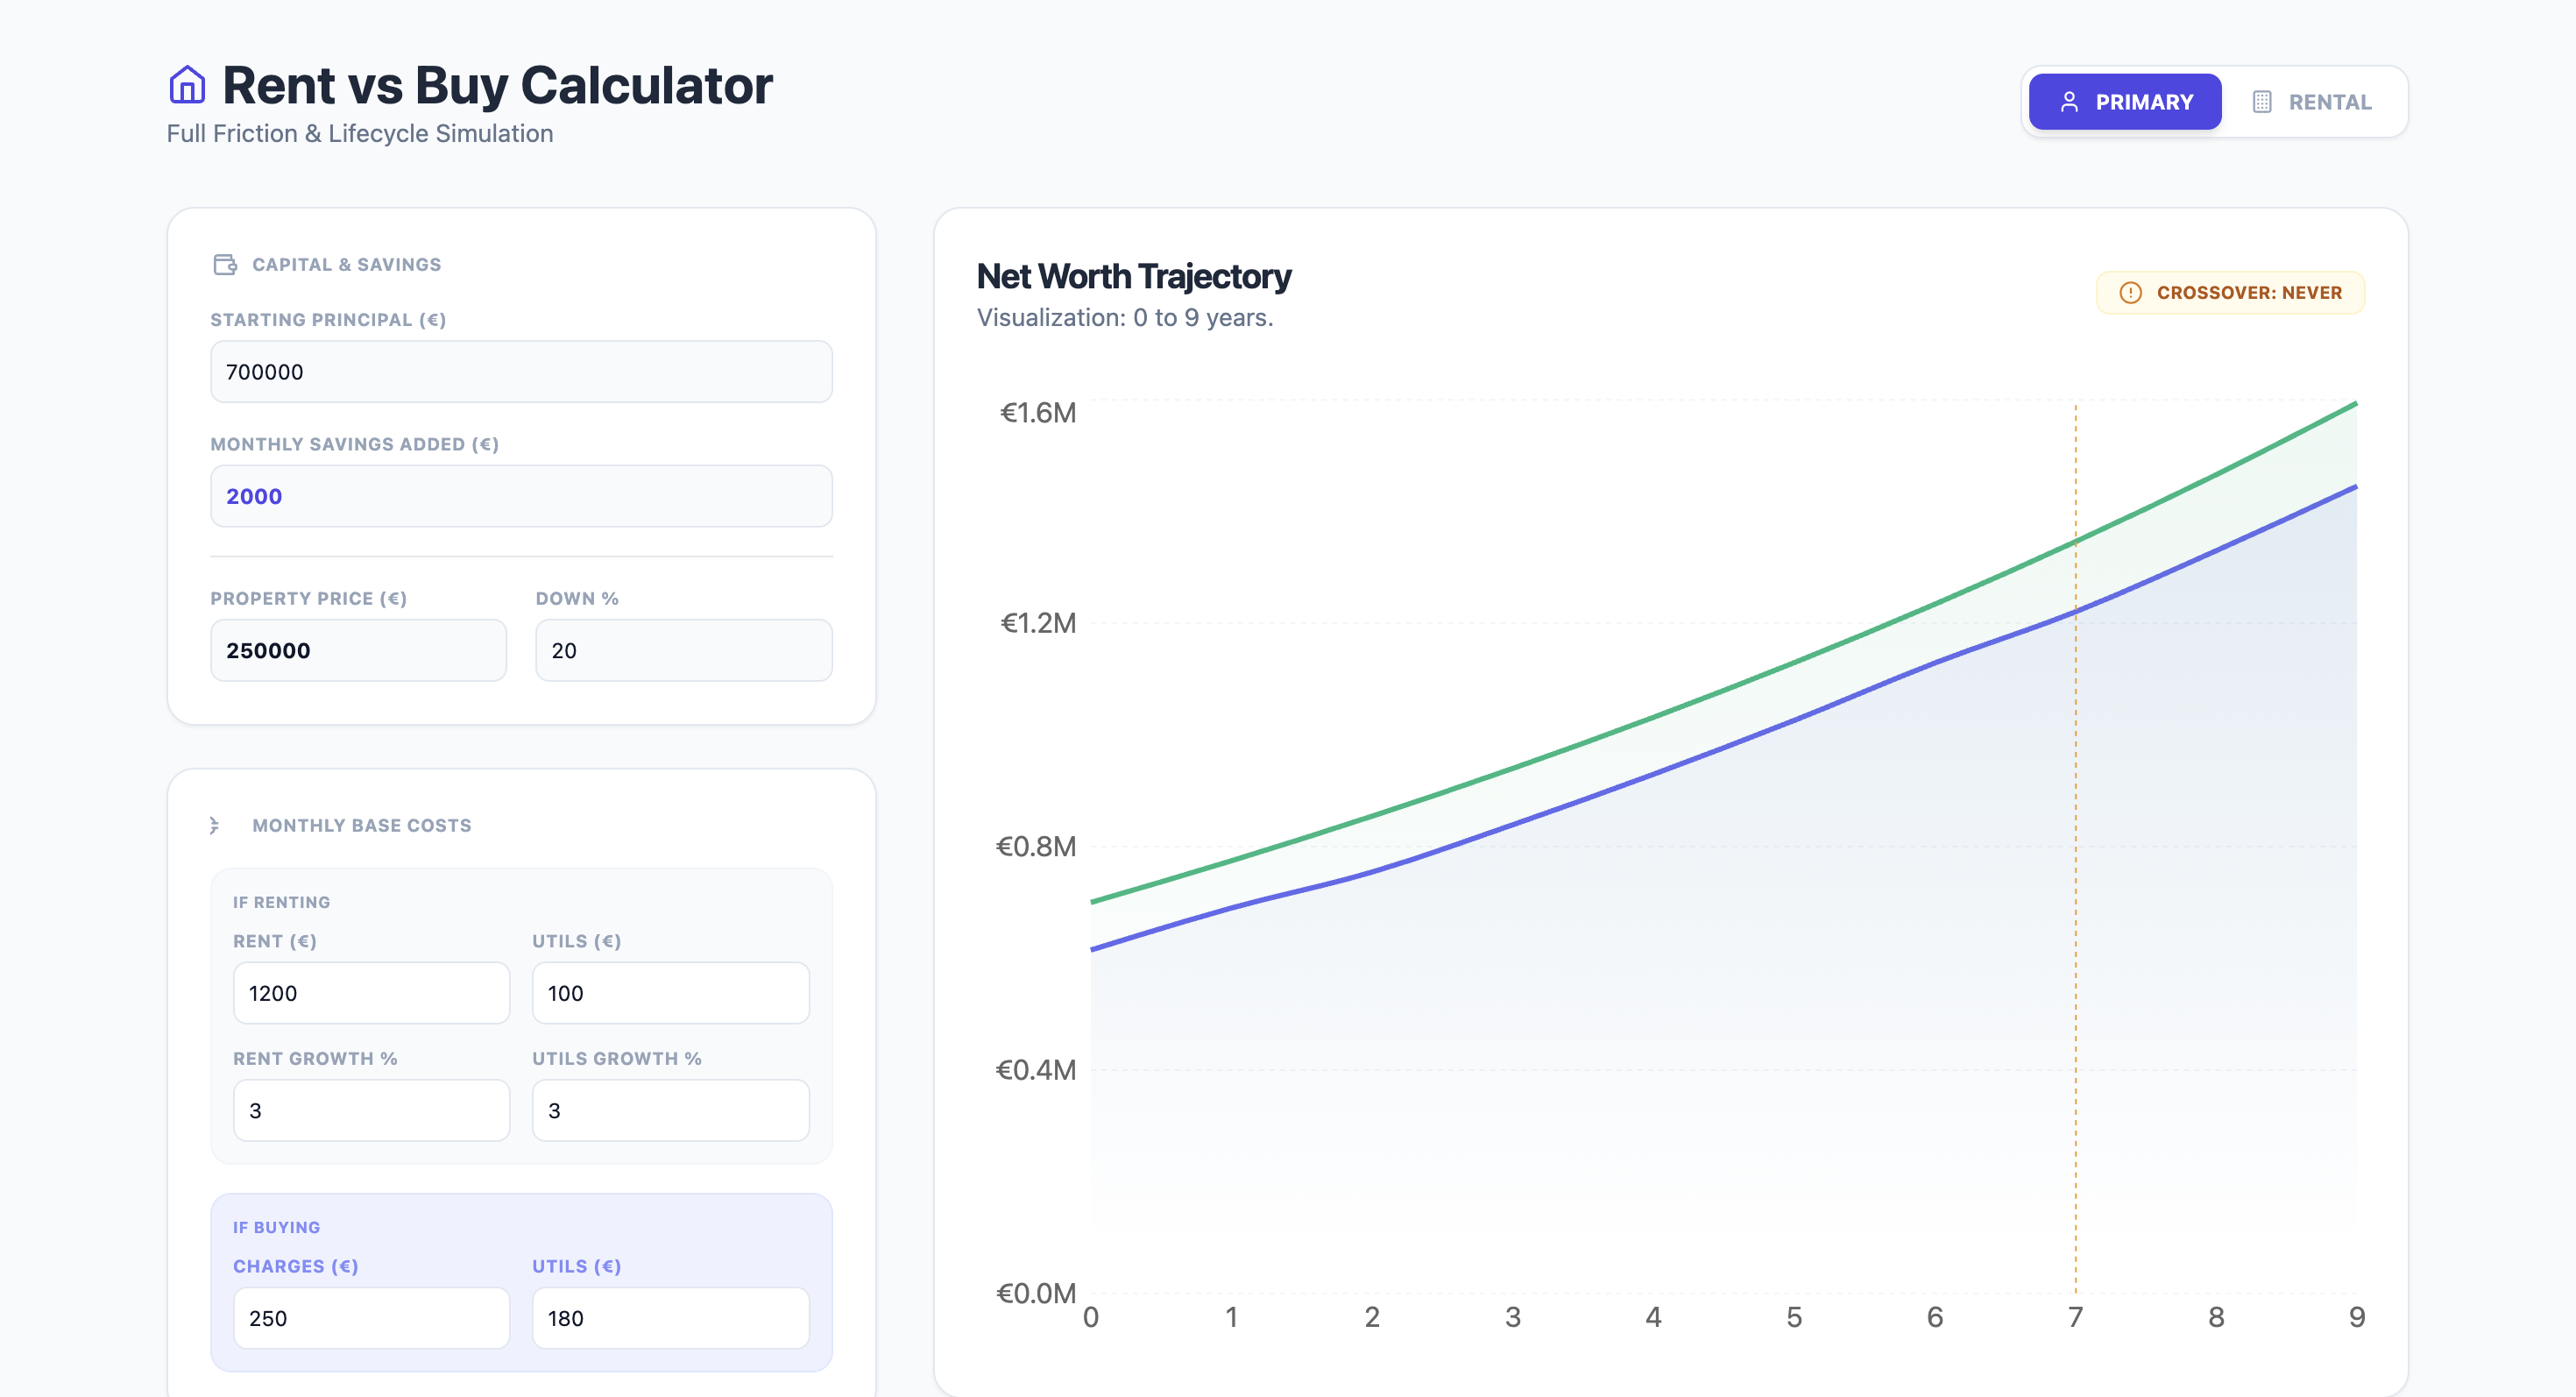Focus the Starting Principal field
Viewport: 2576px width, 1397px height.
pos(521,372)
